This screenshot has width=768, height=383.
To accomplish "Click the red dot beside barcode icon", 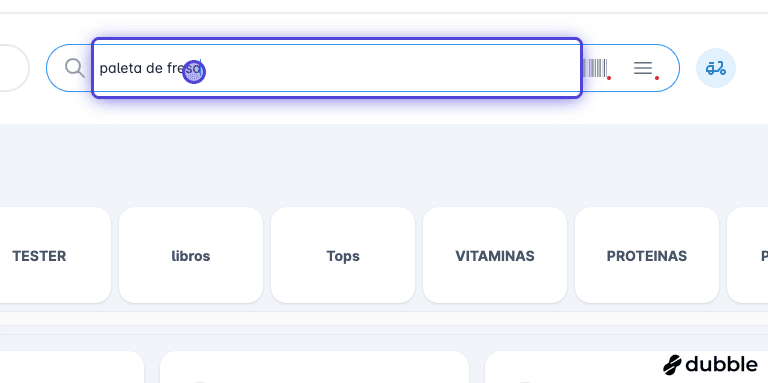I will coord(609,78).
